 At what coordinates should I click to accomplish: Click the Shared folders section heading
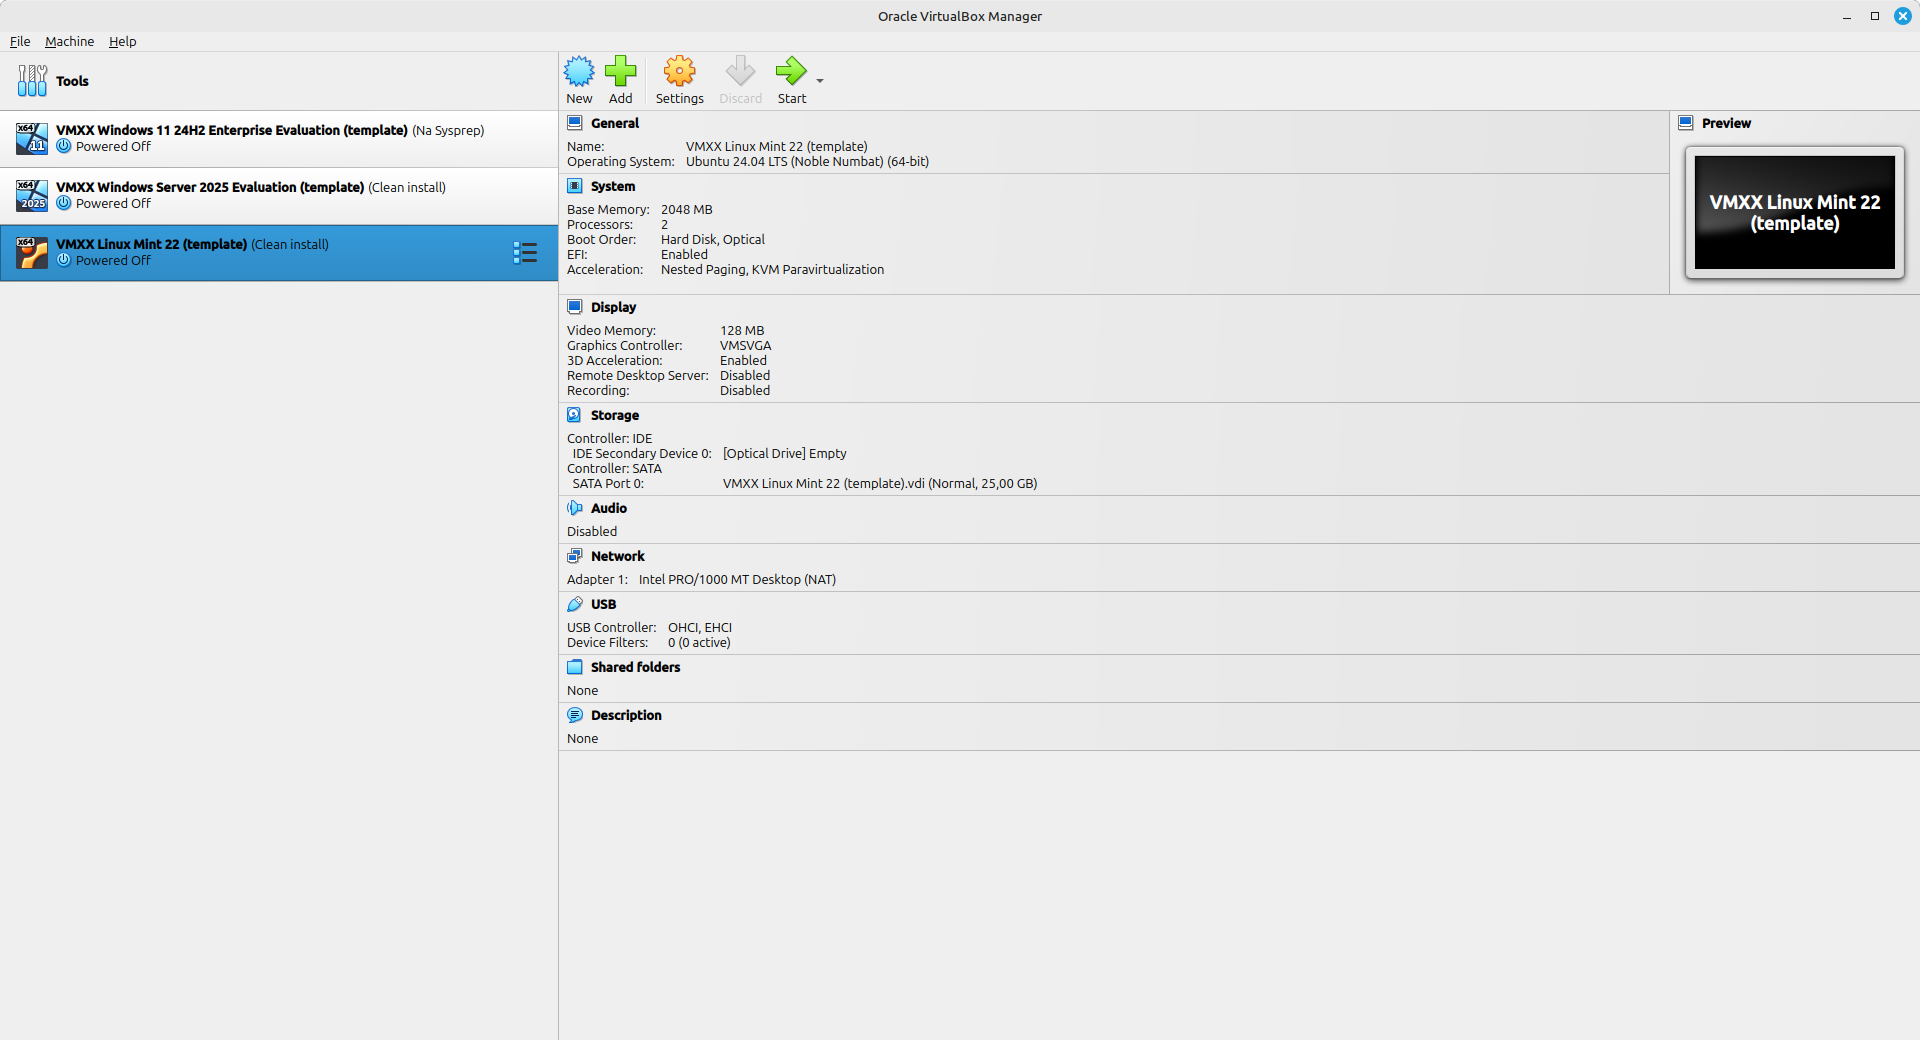click(635, 667)
